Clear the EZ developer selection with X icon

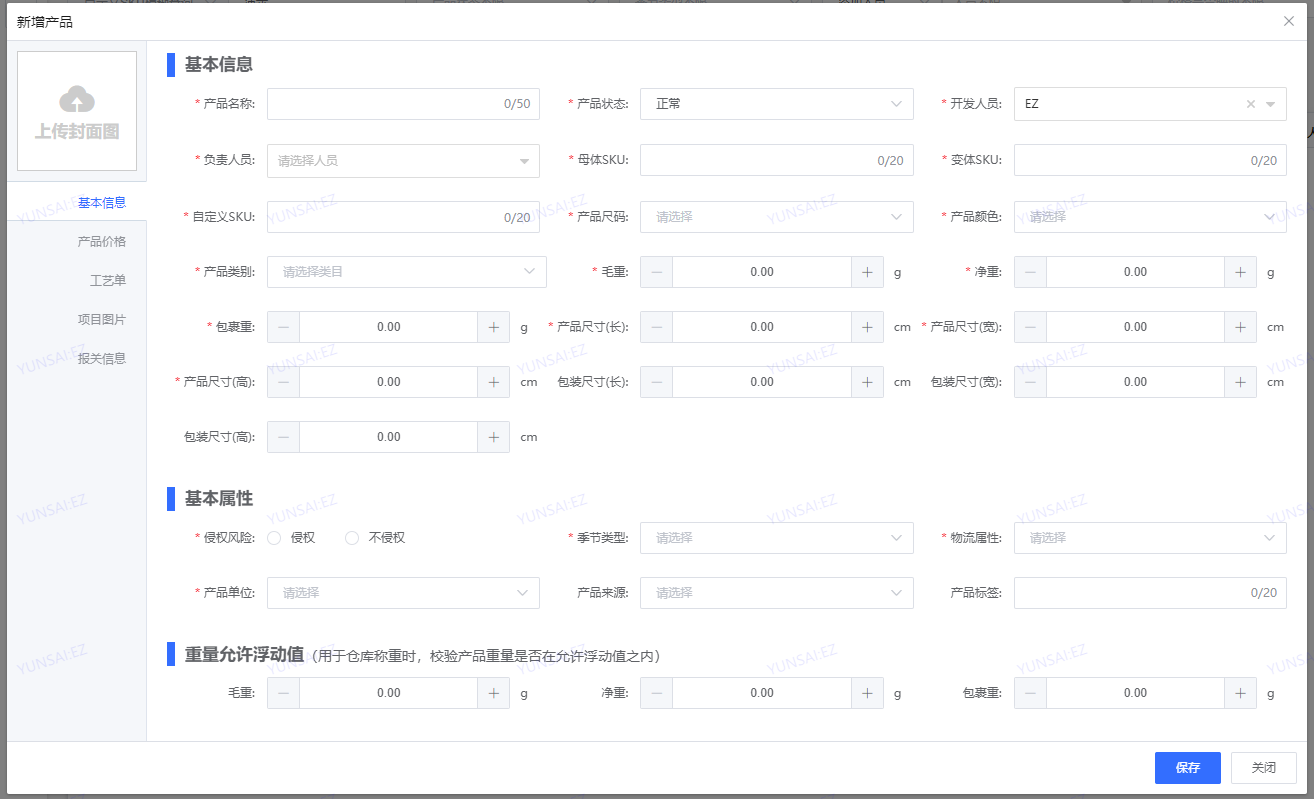[1250, 104]
